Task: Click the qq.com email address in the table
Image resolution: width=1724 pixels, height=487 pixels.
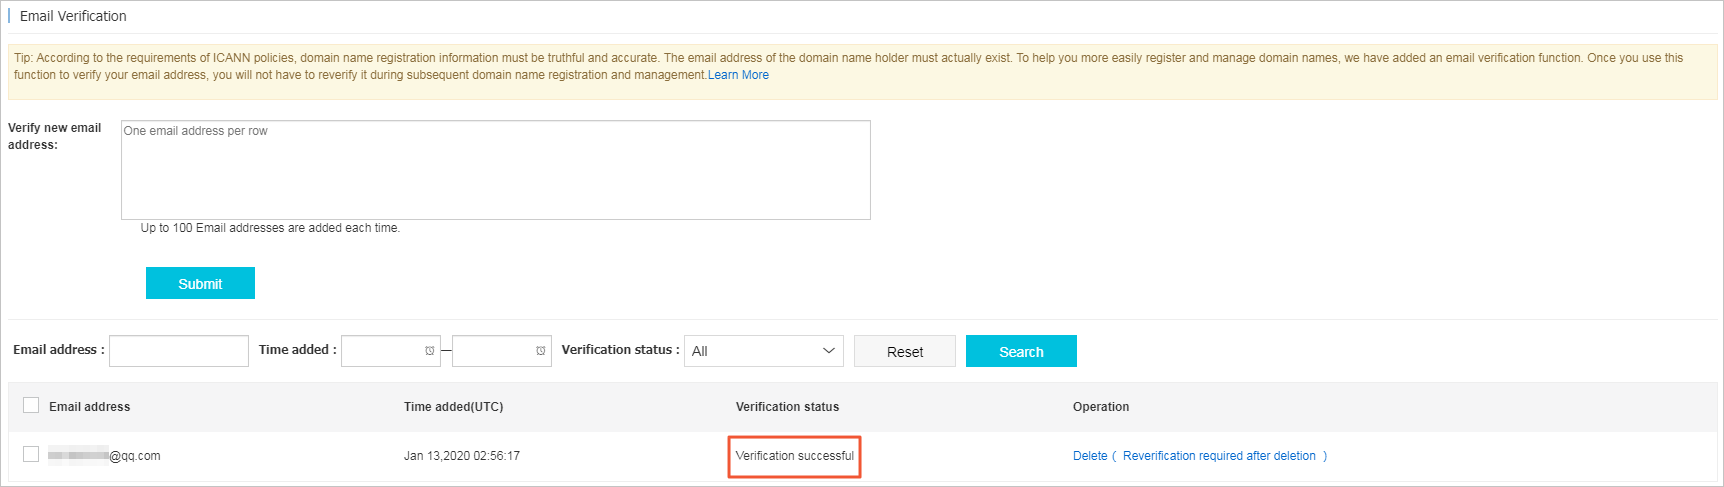Action: pyautogui.click(x=104, y=456)
